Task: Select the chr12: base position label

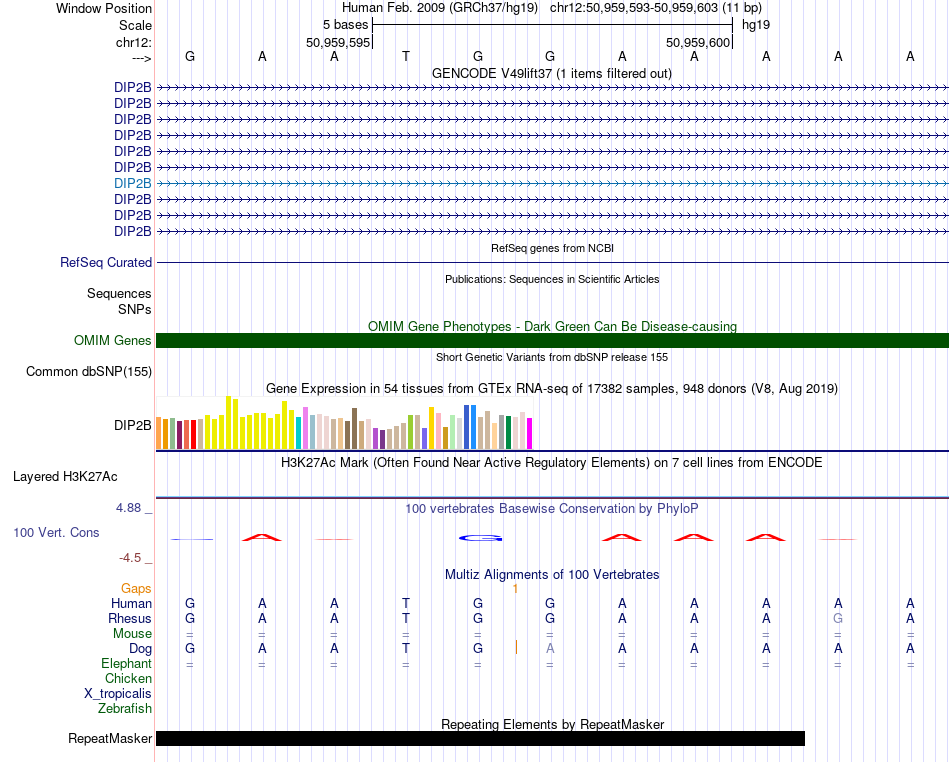Action: click(133, 42)
